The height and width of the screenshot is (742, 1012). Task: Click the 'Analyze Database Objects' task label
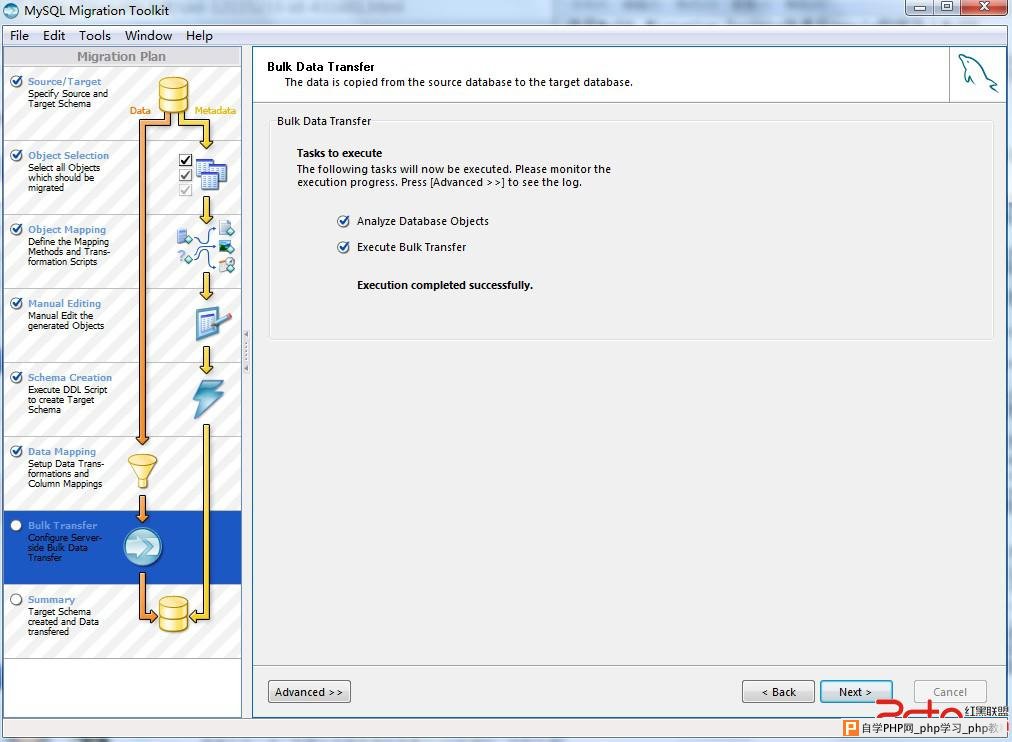coord(423,221)
